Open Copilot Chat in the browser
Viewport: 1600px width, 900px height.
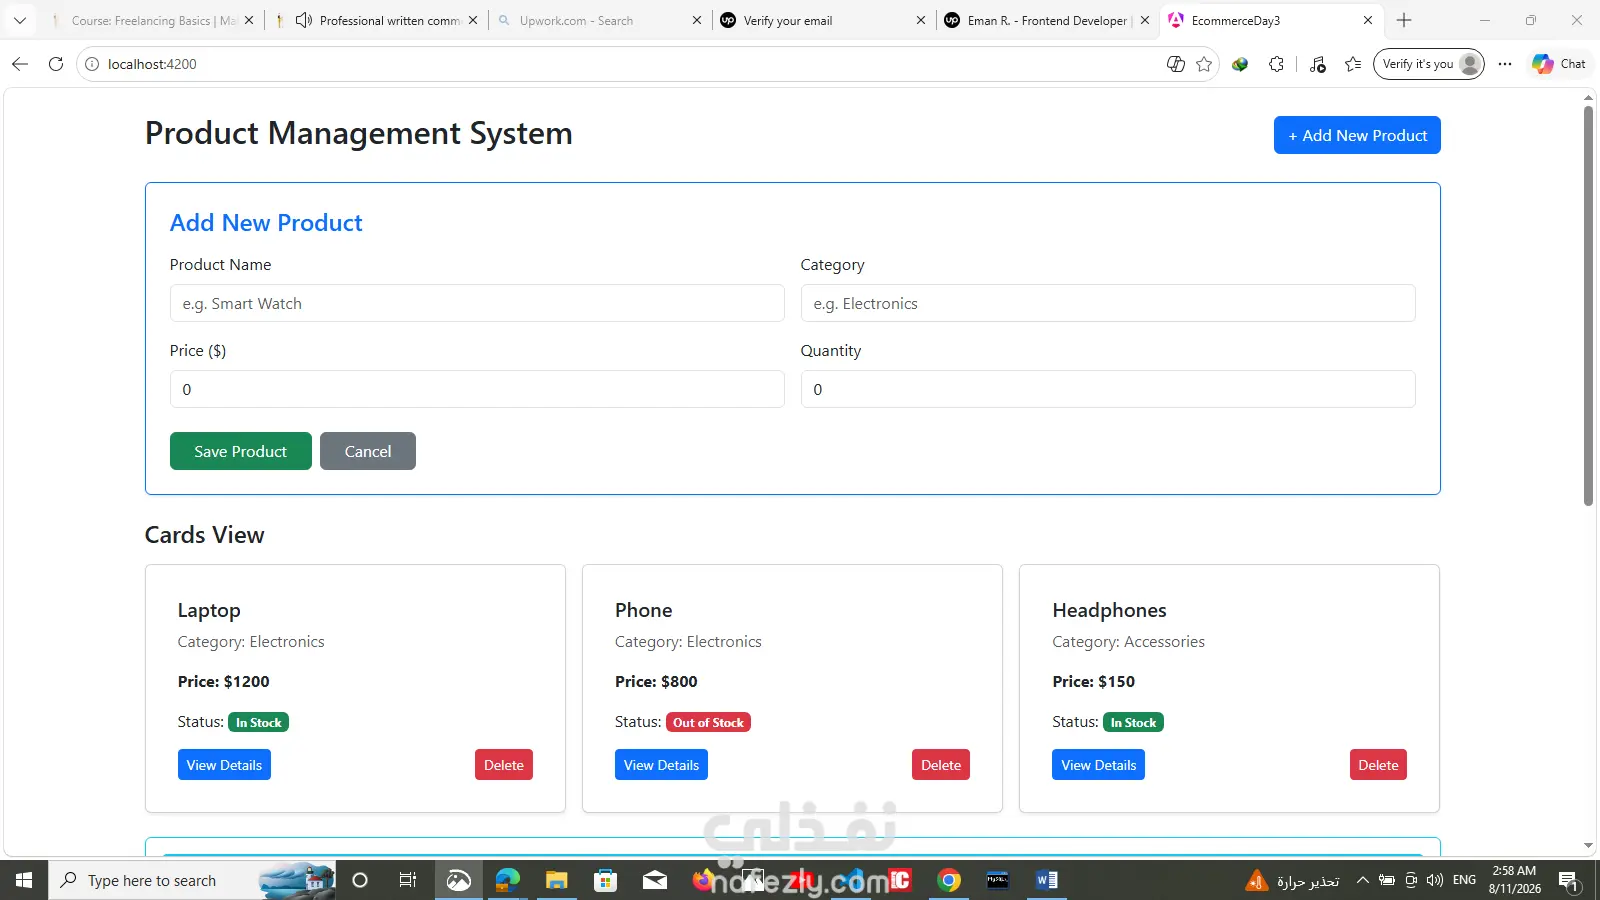[1559, 64]
